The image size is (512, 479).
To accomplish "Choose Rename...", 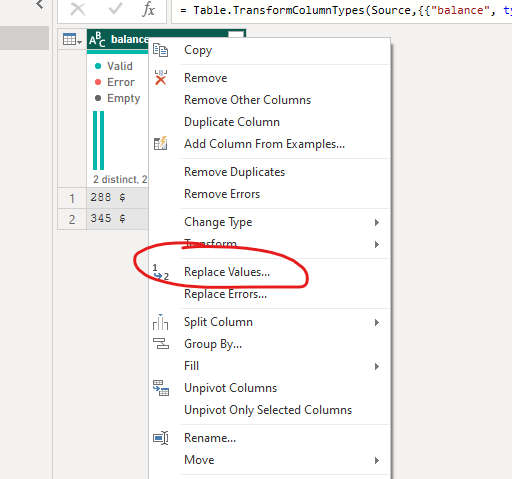I will (x=269, y=438).
